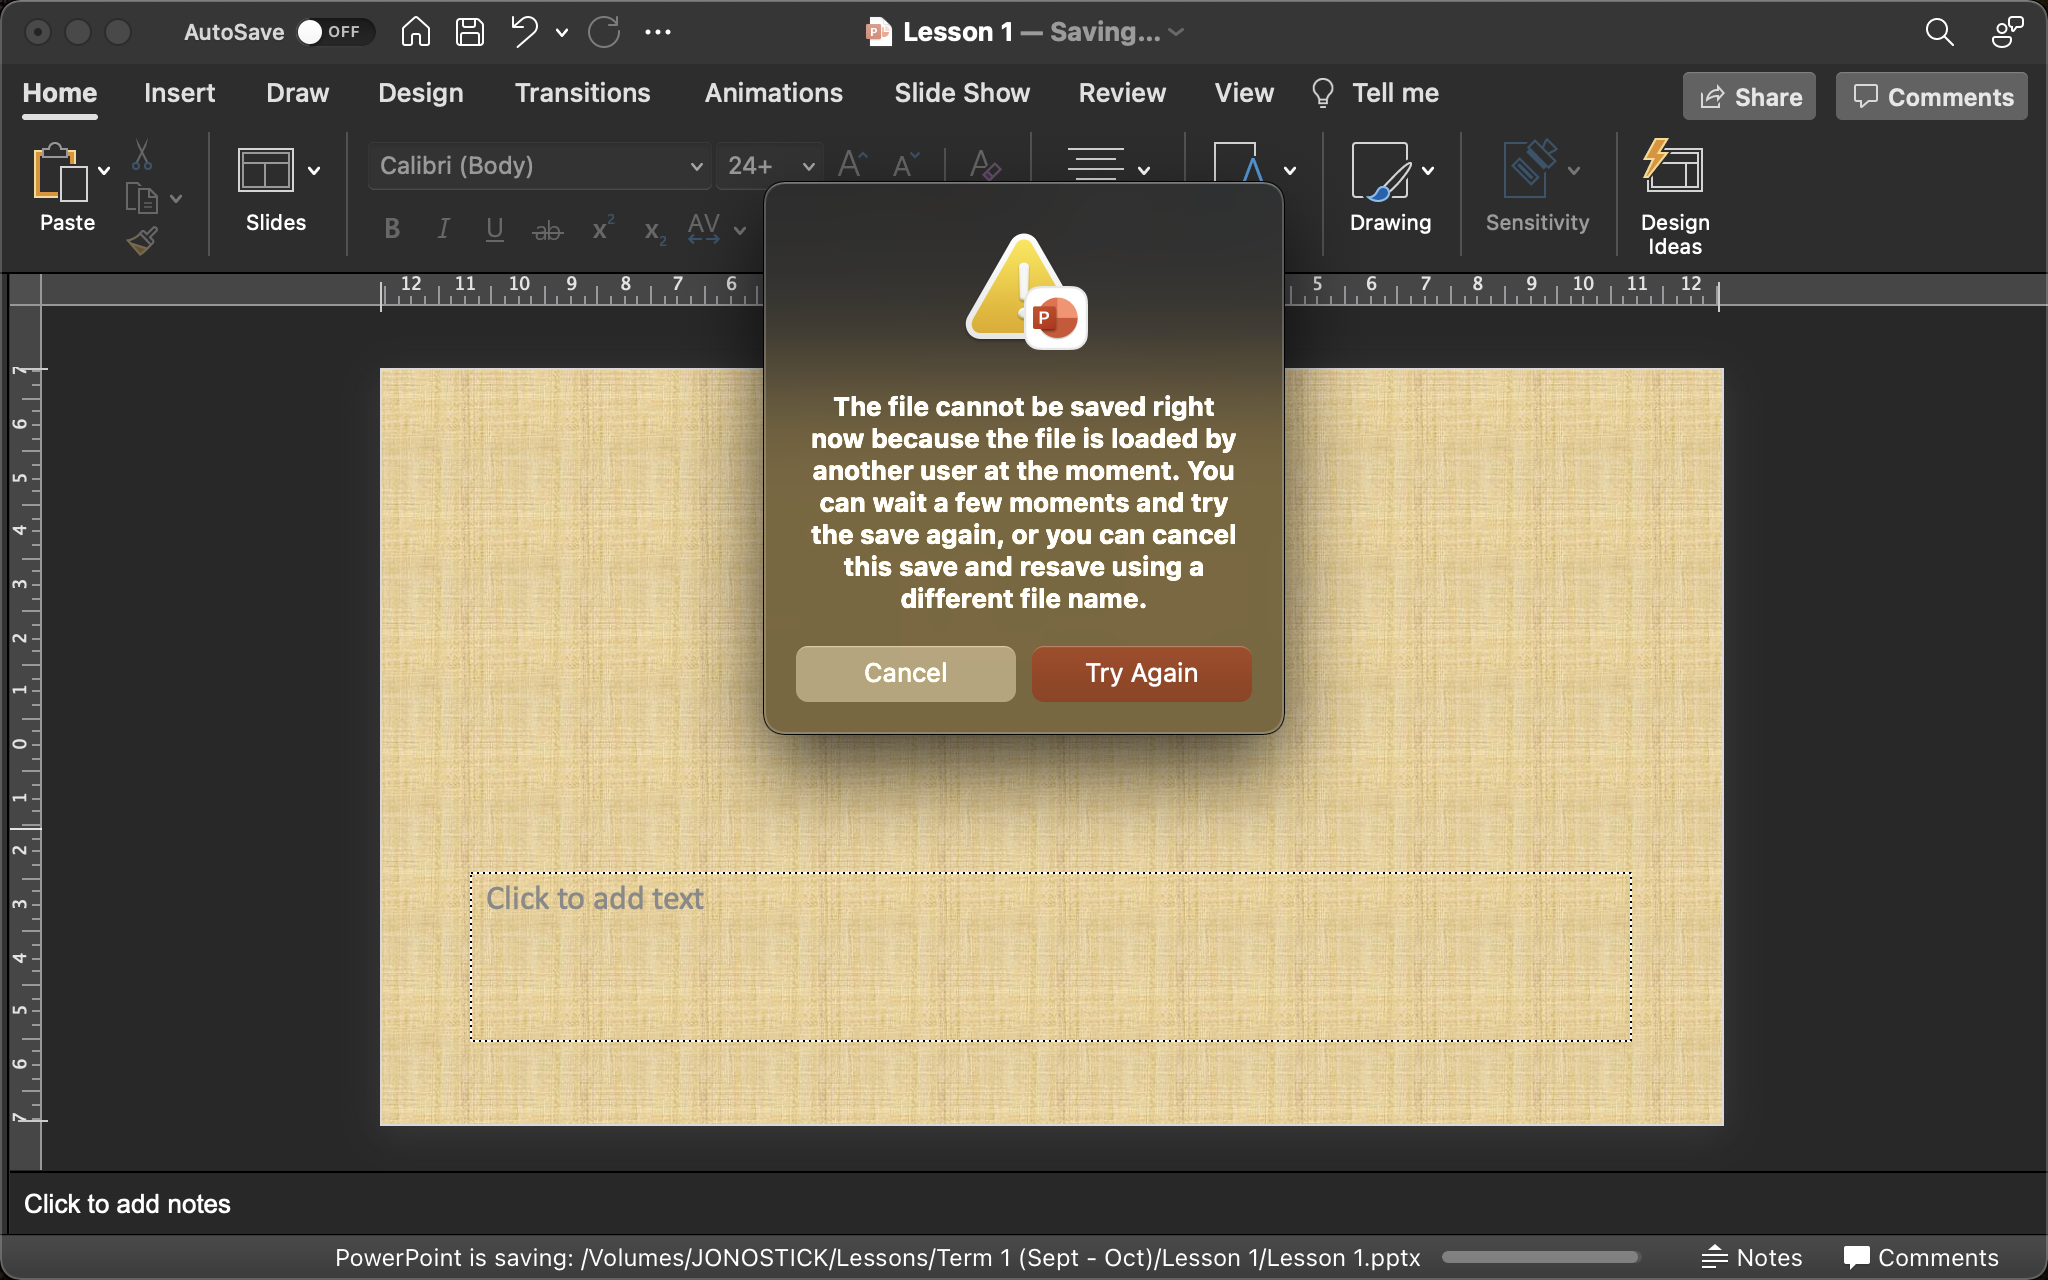The height and width of the screenshot is (1280, 2048).
Task: Open the Calibri (Body) font dropdown
Action: (x=696, y=166)
